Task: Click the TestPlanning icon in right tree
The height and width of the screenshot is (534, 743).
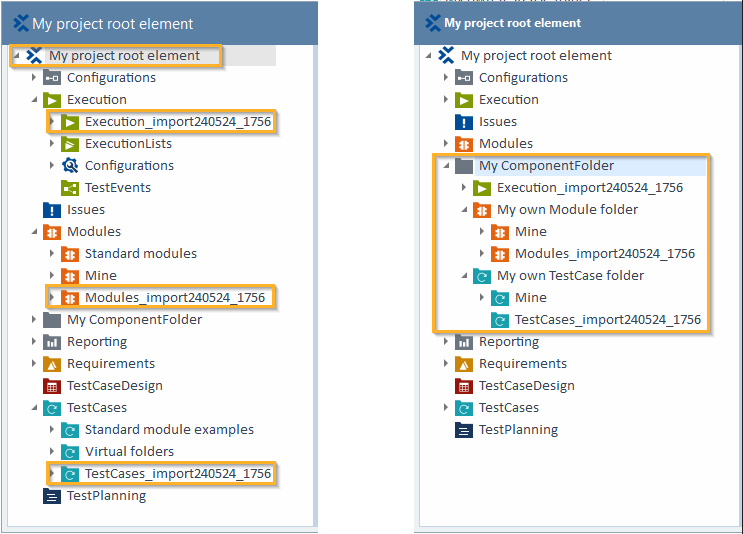Action: click(463, 430)
